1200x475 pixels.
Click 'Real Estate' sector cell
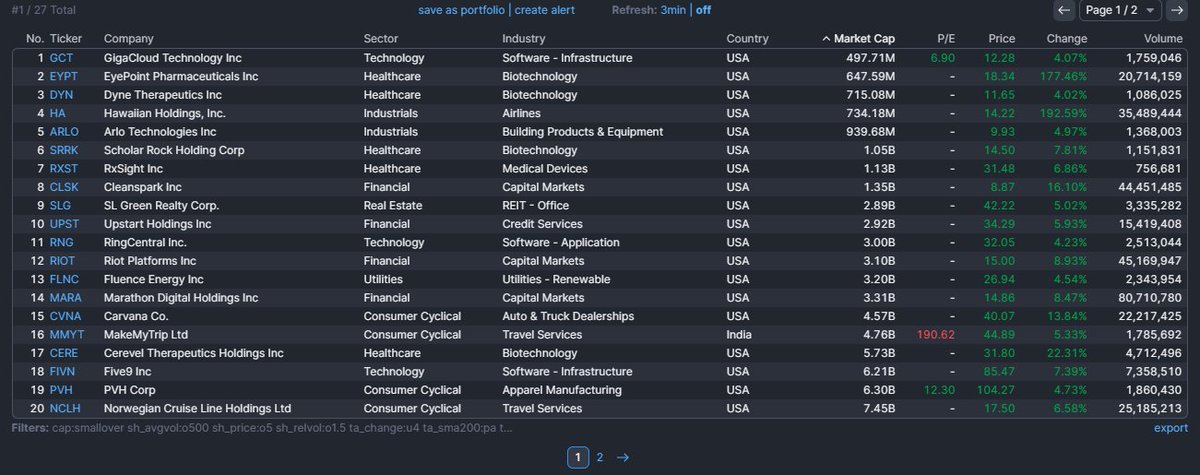coord(393,205)
